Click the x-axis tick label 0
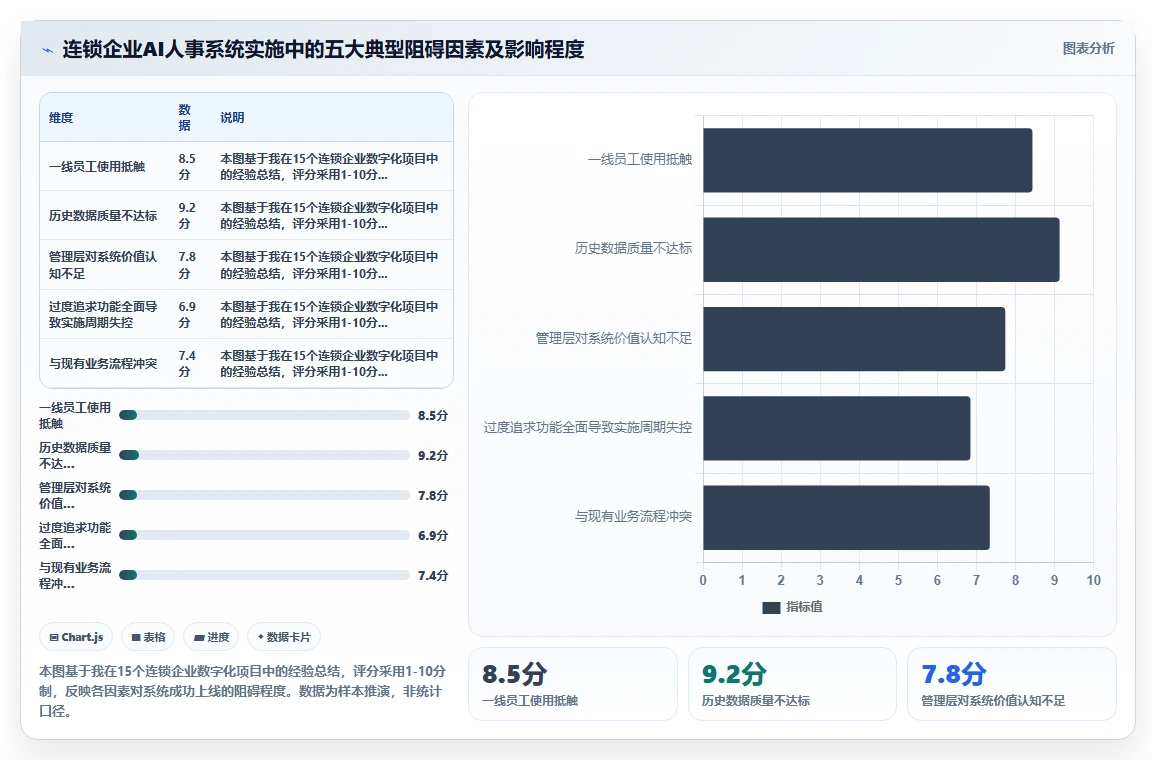The width and height of the screenshot is (1156, 760). (703, 580)
